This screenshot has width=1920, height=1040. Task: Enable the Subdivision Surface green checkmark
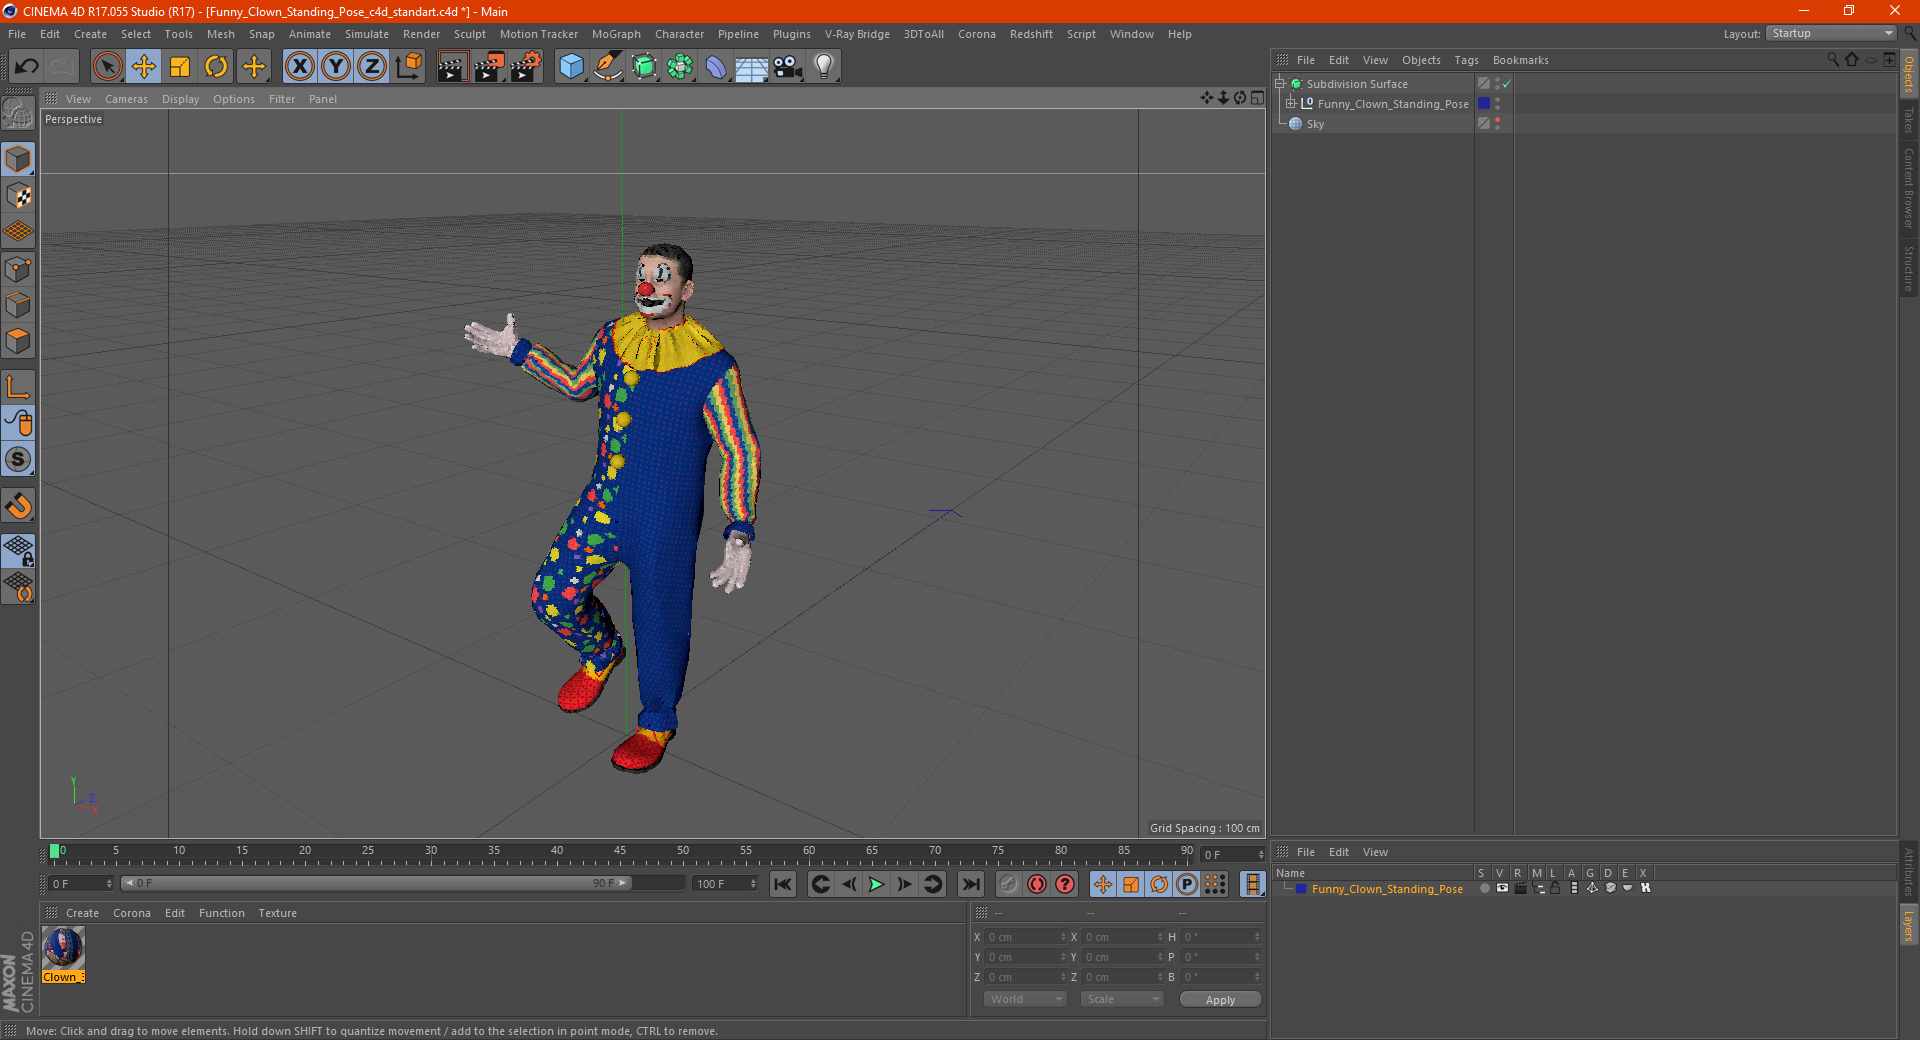(x=1506, y=84)
